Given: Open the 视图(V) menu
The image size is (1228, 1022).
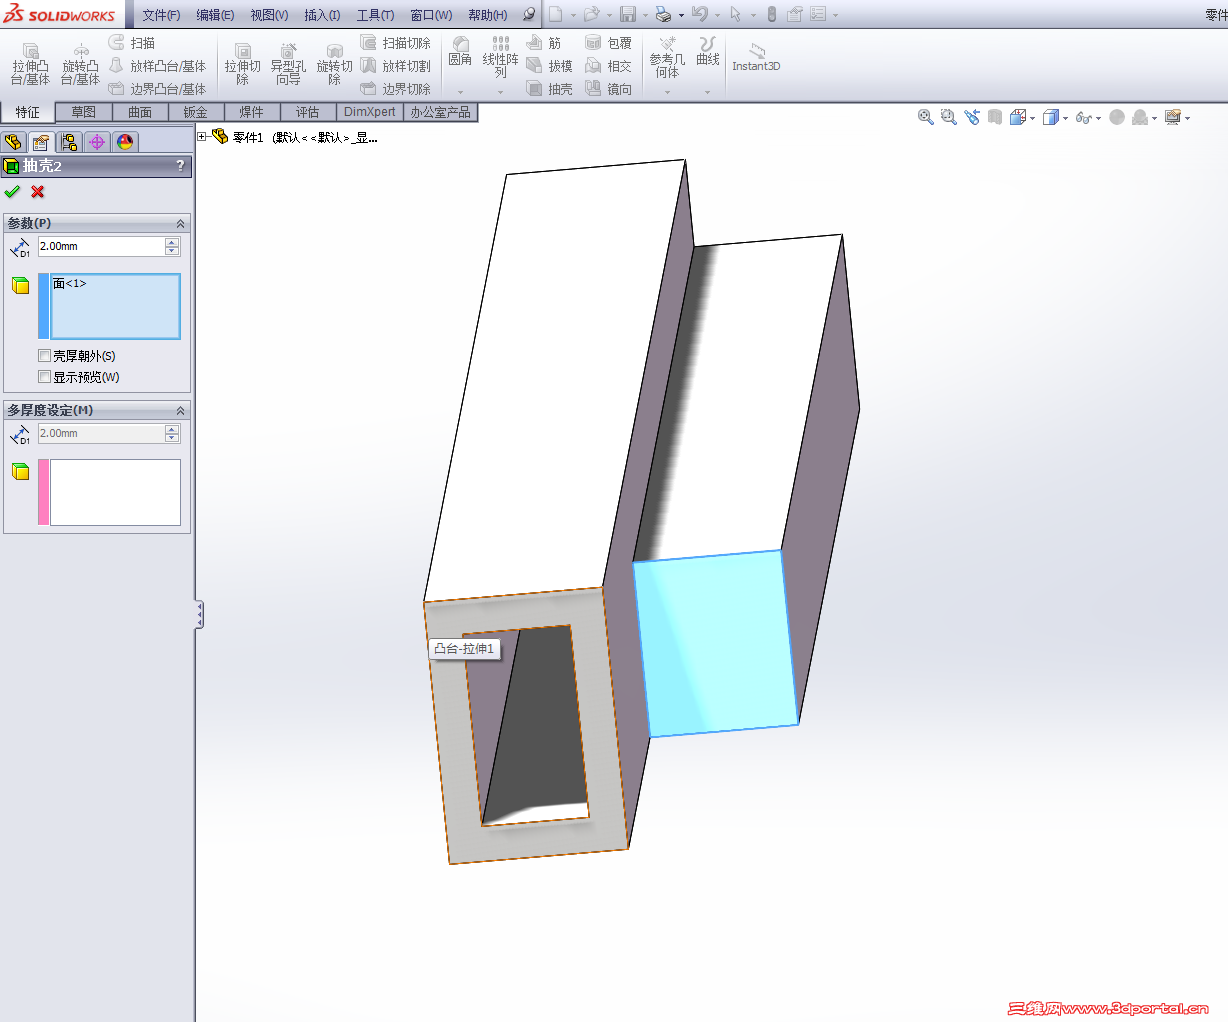Looking at the screenshot, I should [269, 15].
